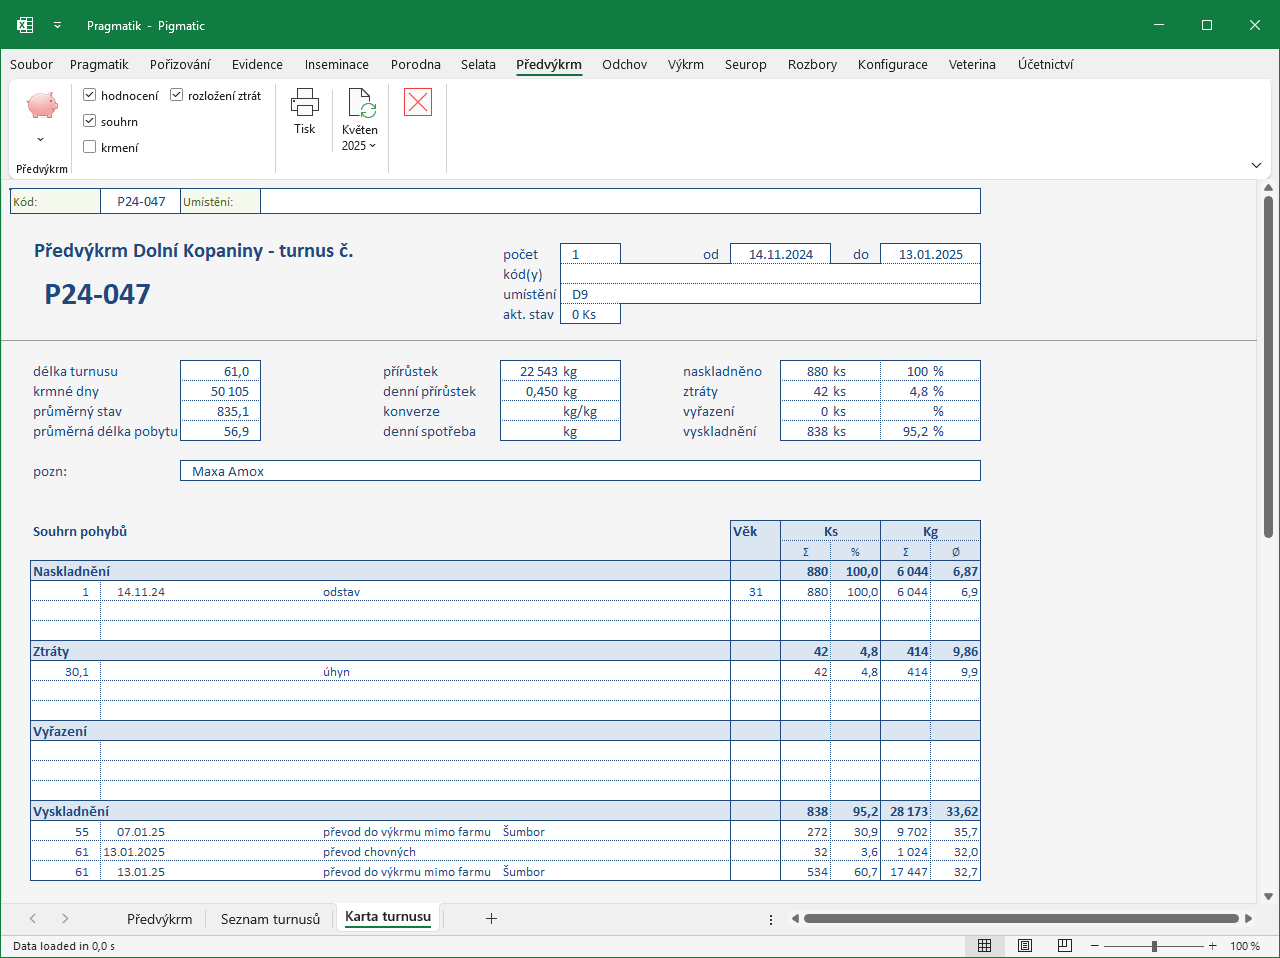
Task: Click the Tisk printer icon
Action: (x=305, y=102)
